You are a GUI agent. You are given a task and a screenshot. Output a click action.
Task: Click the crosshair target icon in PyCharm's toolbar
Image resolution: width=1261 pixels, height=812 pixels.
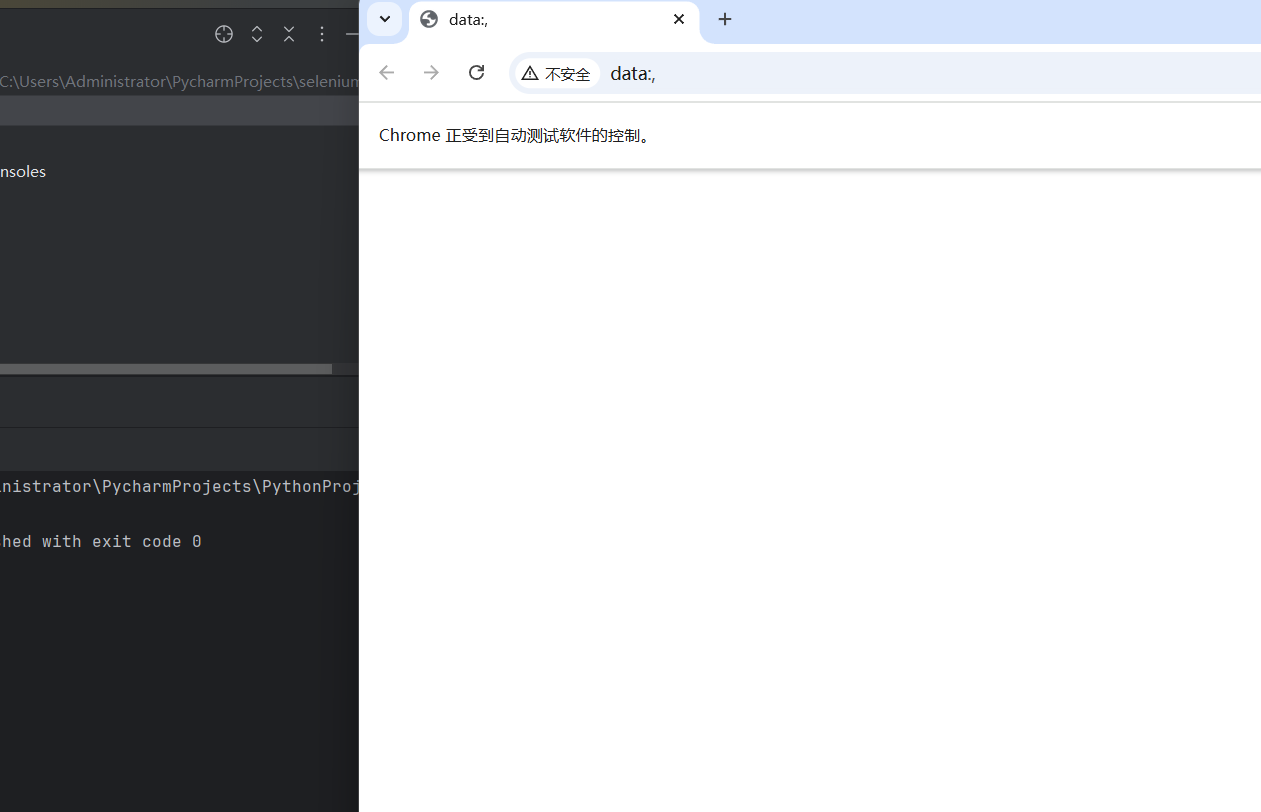223,33
